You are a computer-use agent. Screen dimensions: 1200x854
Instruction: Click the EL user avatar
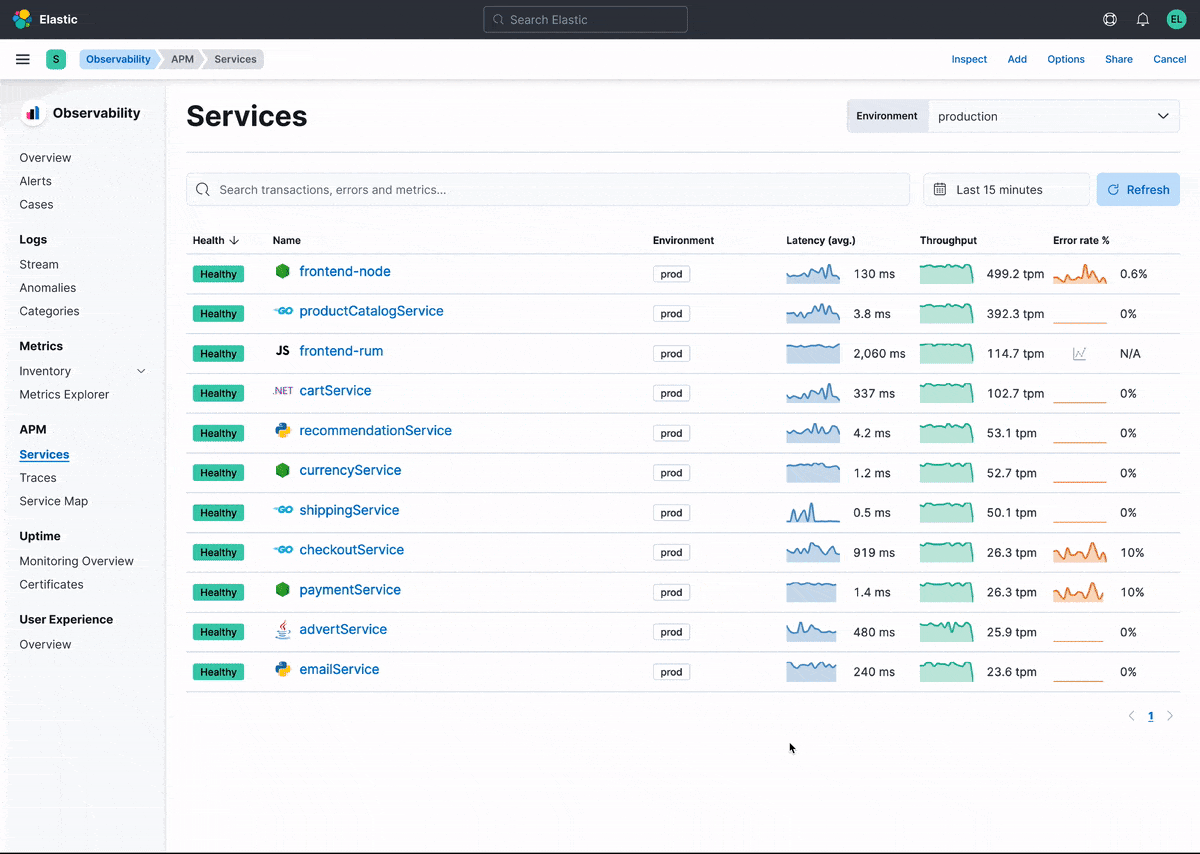pyautogui.click(x=1176, y=19)
